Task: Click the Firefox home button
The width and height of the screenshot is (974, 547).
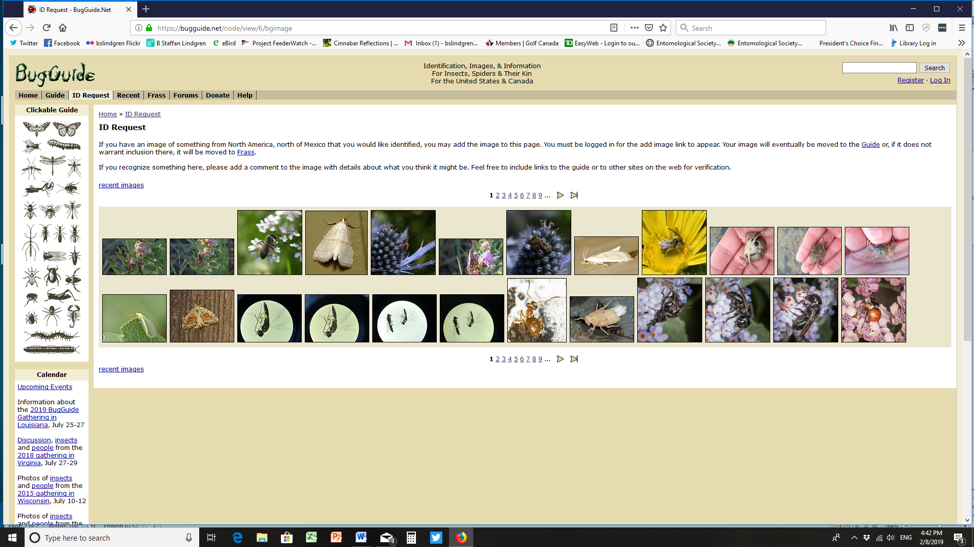Action: [63, 28]
